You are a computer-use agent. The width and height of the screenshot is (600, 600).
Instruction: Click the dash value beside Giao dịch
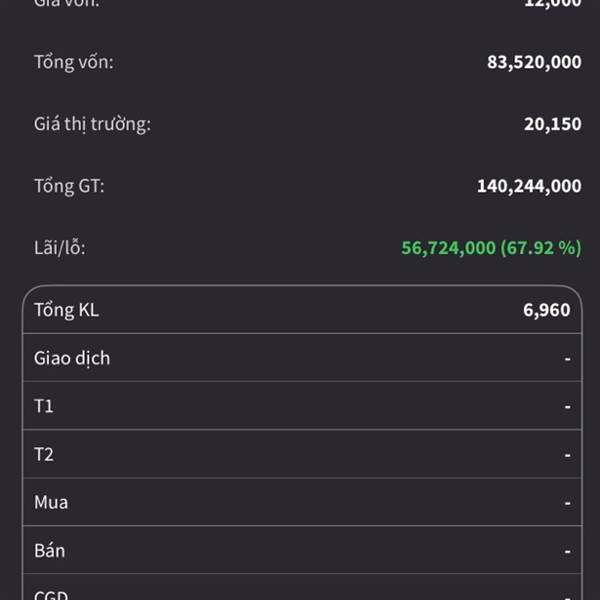(x=567, y=358)
